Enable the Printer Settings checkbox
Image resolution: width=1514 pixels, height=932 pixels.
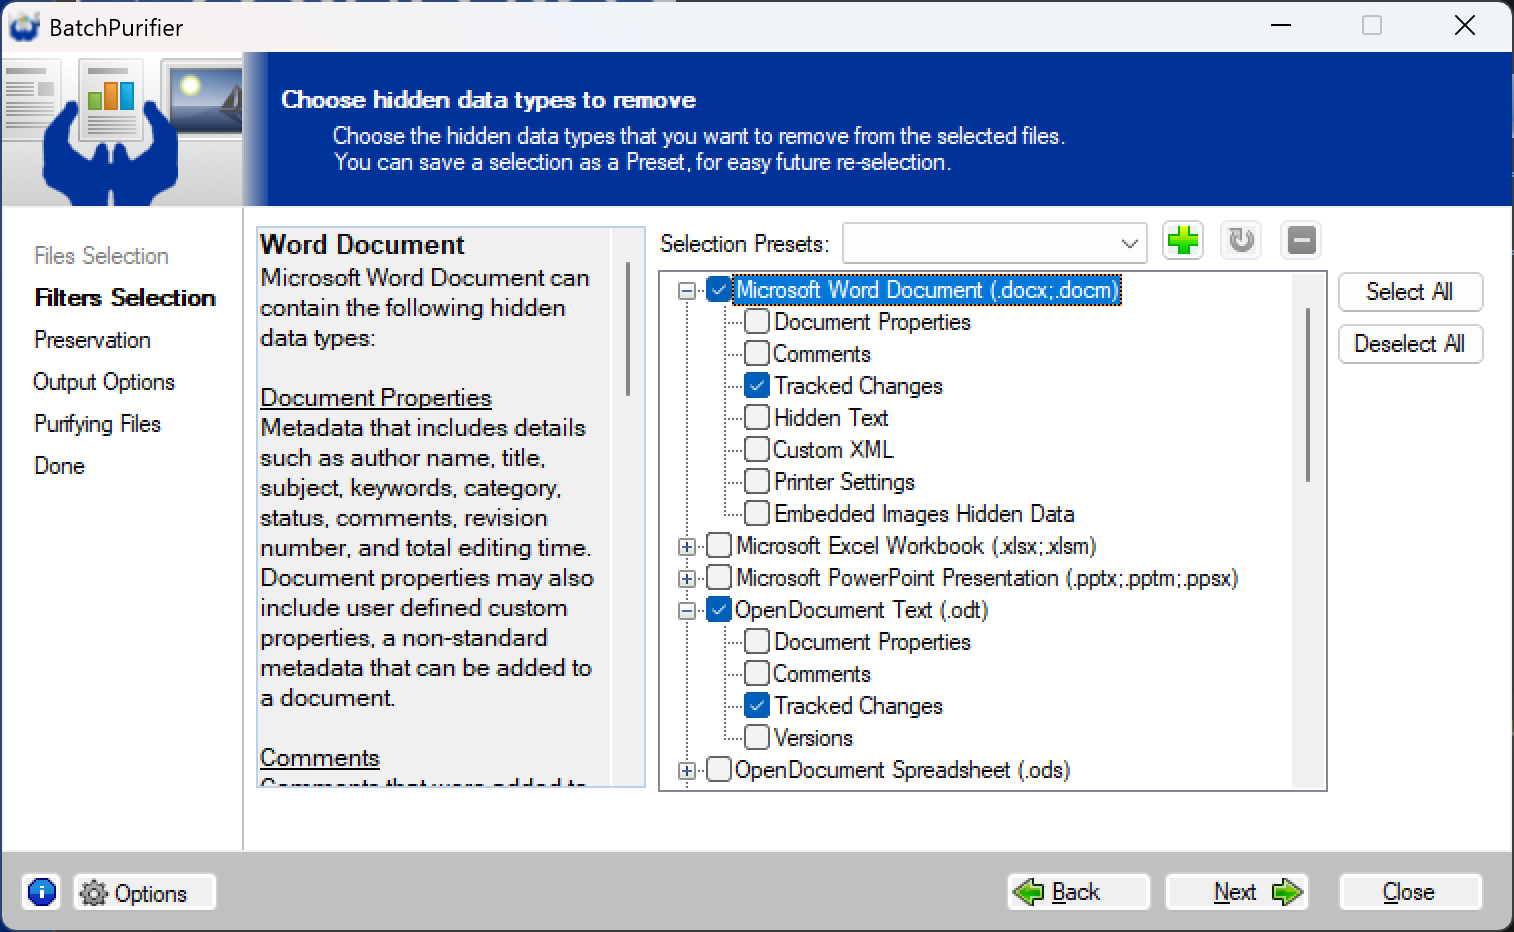757,482
